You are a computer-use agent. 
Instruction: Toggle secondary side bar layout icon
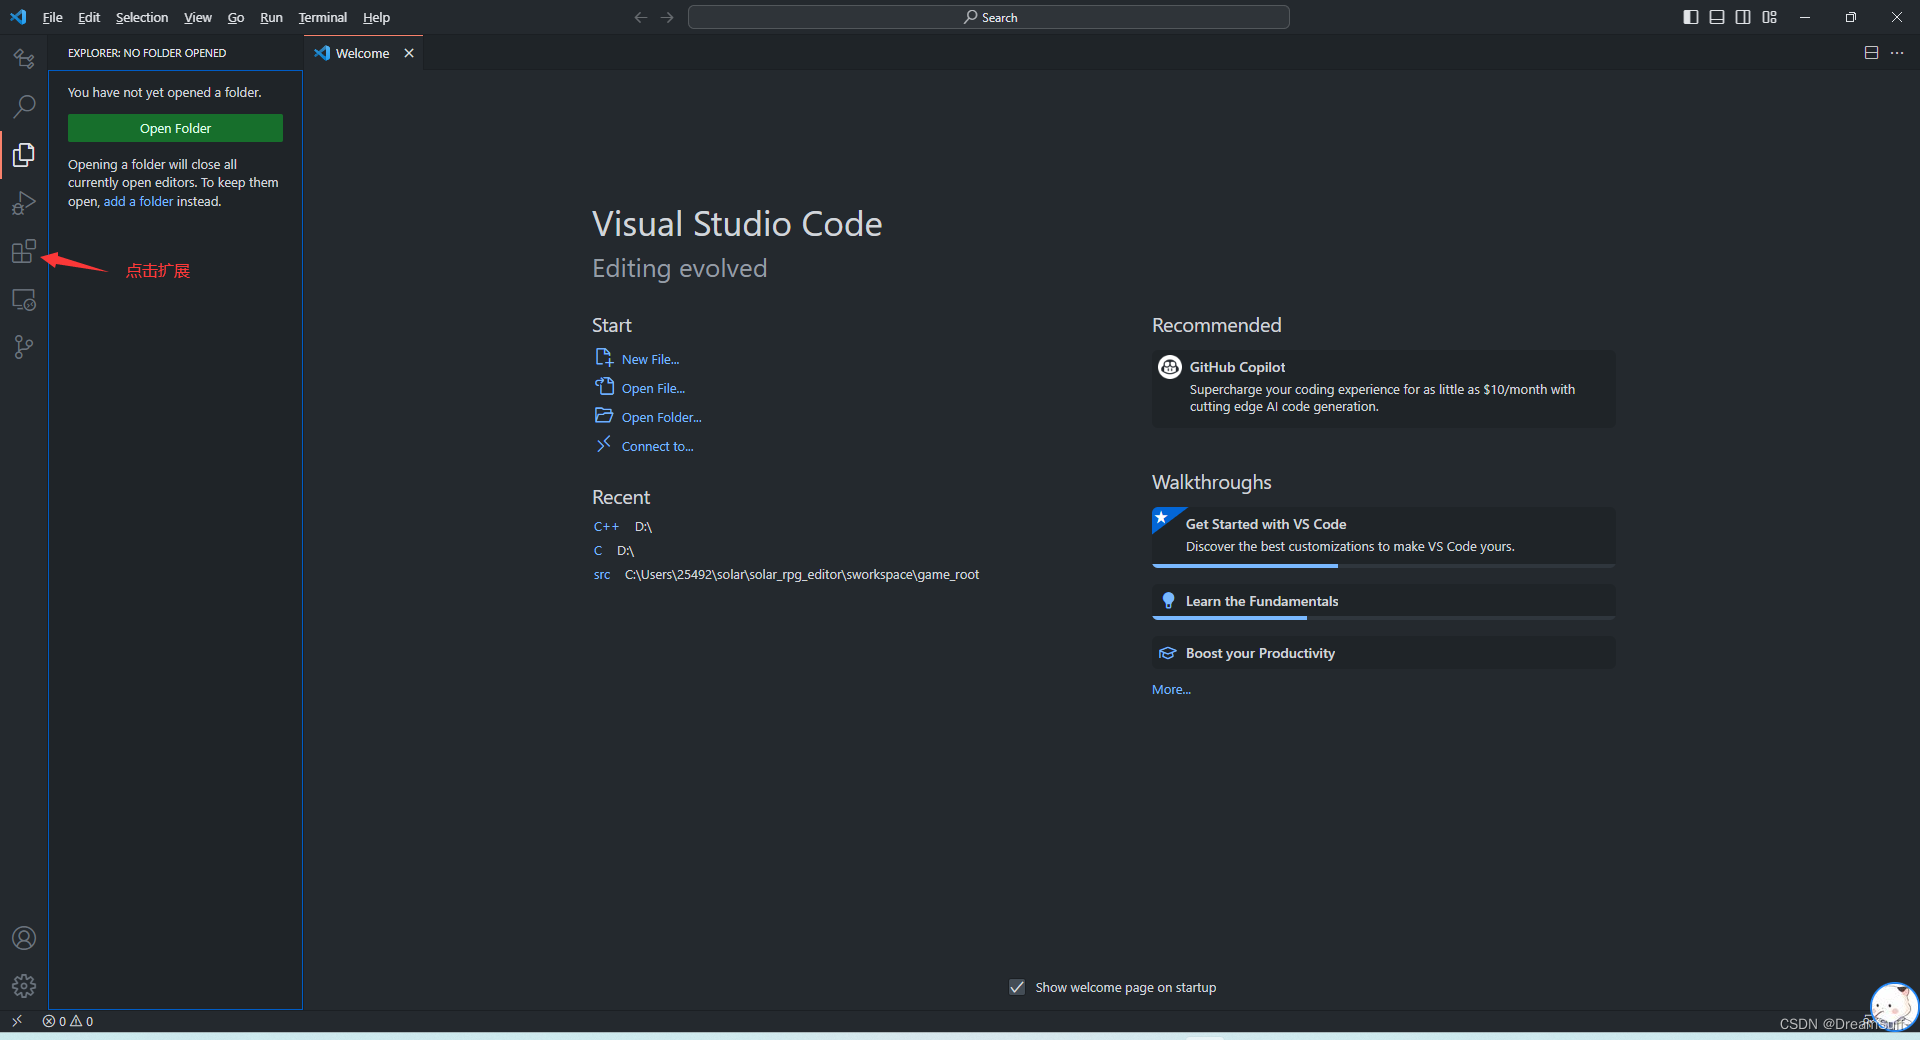1743,17
